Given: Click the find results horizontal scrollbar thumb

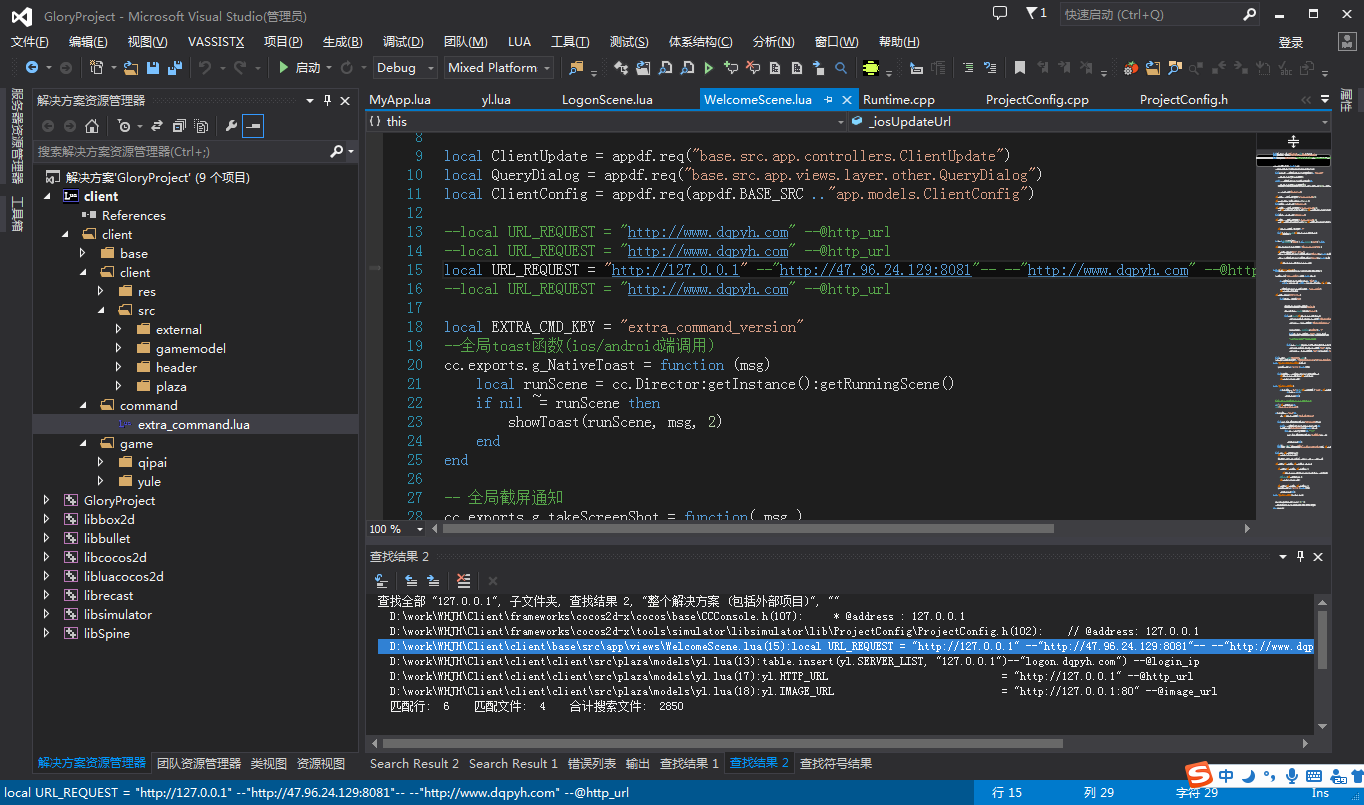Looking at the screenshot, I should pos(722,743).
